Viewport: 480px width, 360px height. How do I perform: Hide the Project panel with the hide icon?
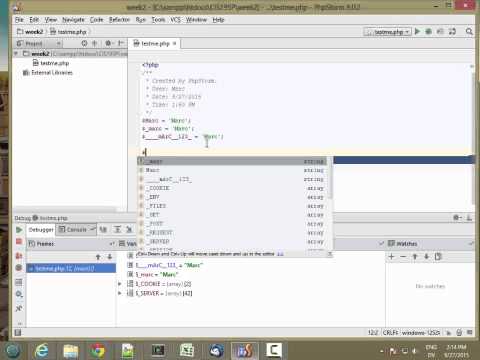pyautogui.click(x=121, y=43)
